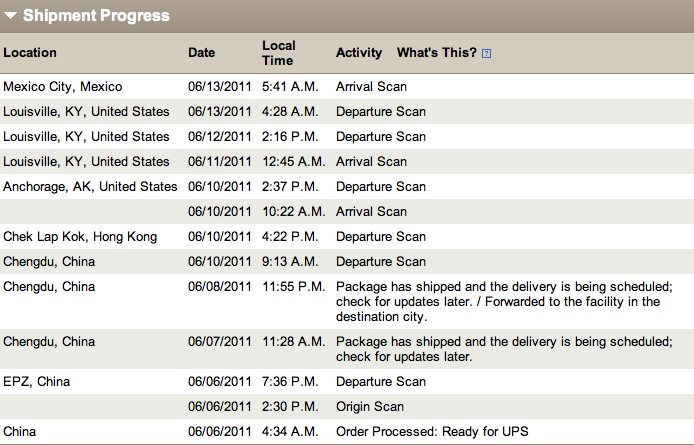Click the 12:45 A.M. time cell
The image size is (694, 445).
[x=293, y=162]
